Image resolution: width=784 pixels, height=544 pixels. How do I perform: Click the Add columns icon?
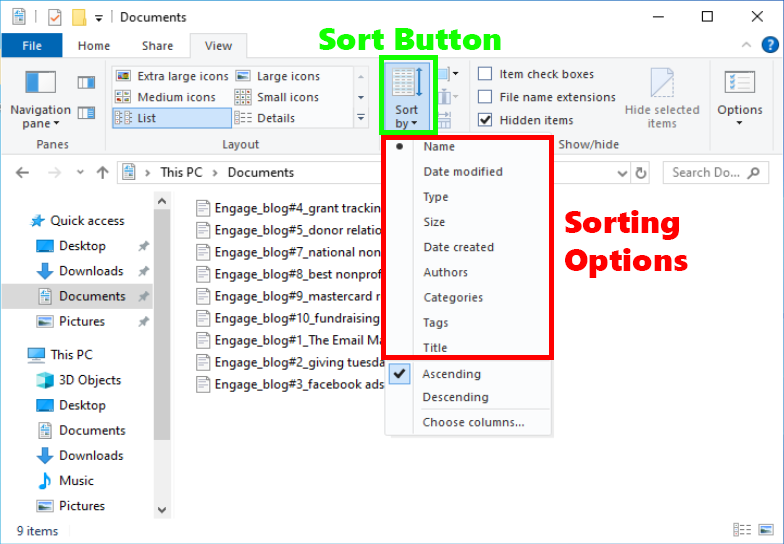[x=448, y=96]
